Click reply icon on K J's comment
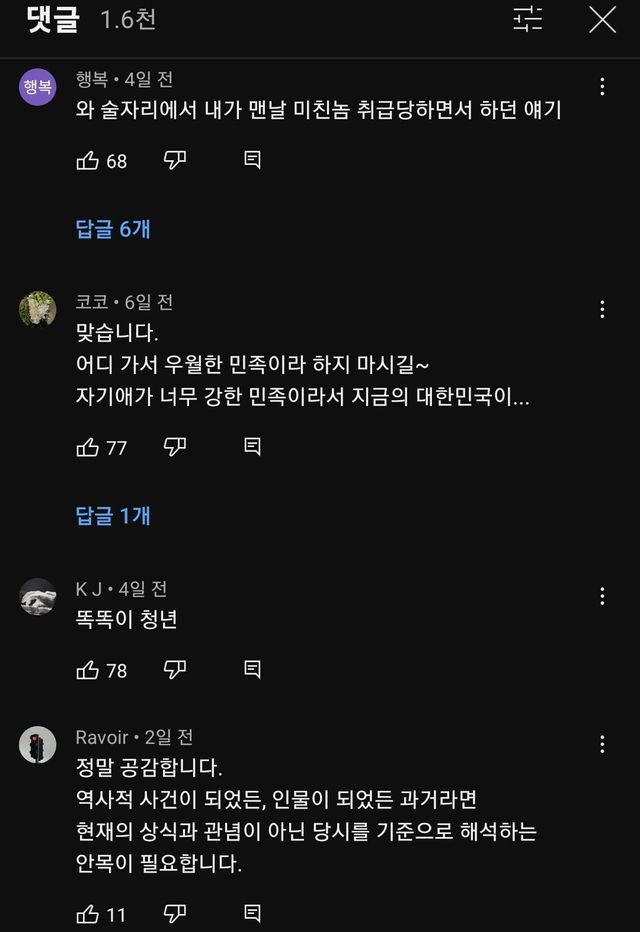Screen dimensions: 640x932 pos(253,670)
